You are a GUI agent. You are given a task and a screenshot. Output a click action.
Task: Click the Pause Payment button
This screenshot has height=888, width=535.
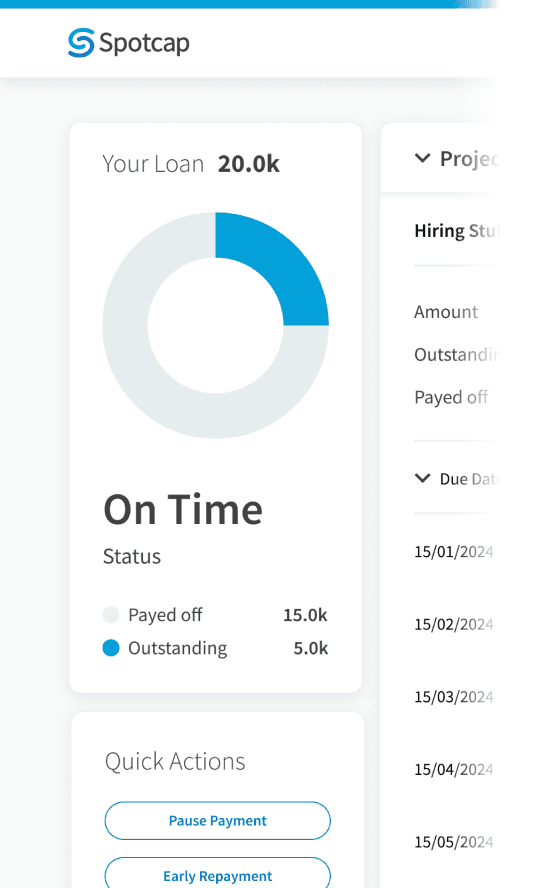pyautogui.click(x=217, y=821)
